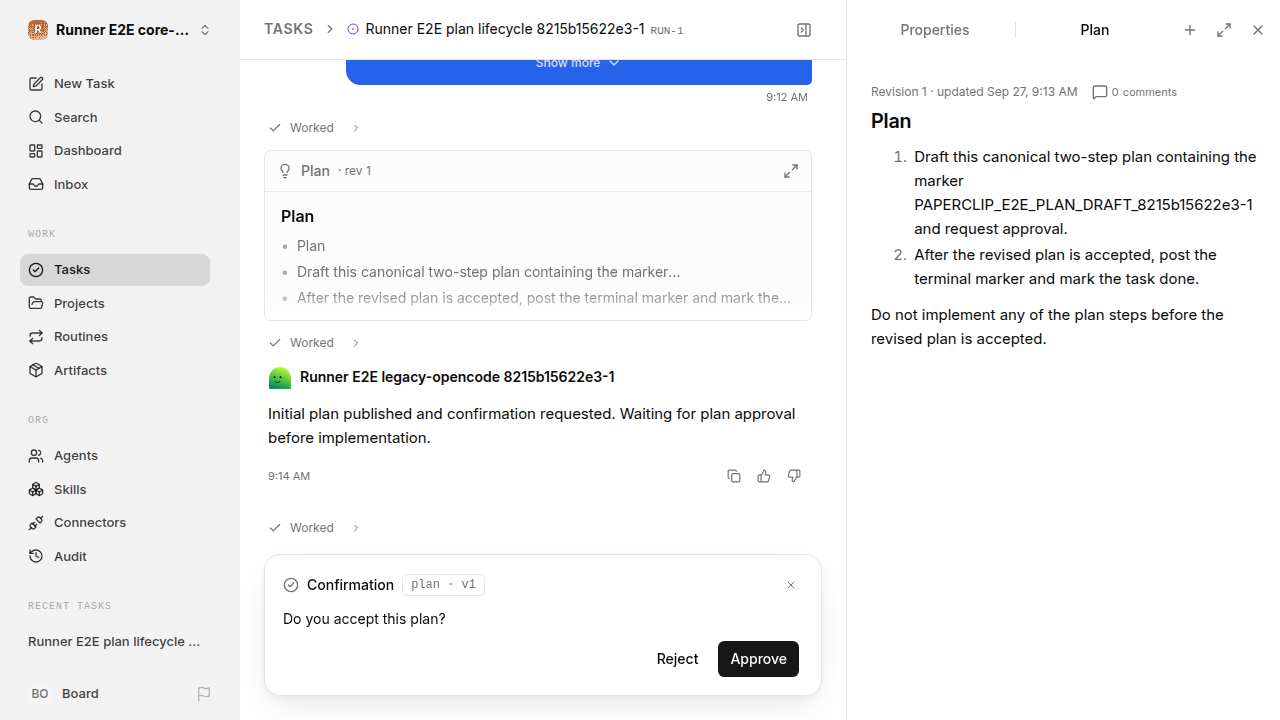Click the TASKS breadcrumb
The image size is (1280, 720).
pos(288,29)
